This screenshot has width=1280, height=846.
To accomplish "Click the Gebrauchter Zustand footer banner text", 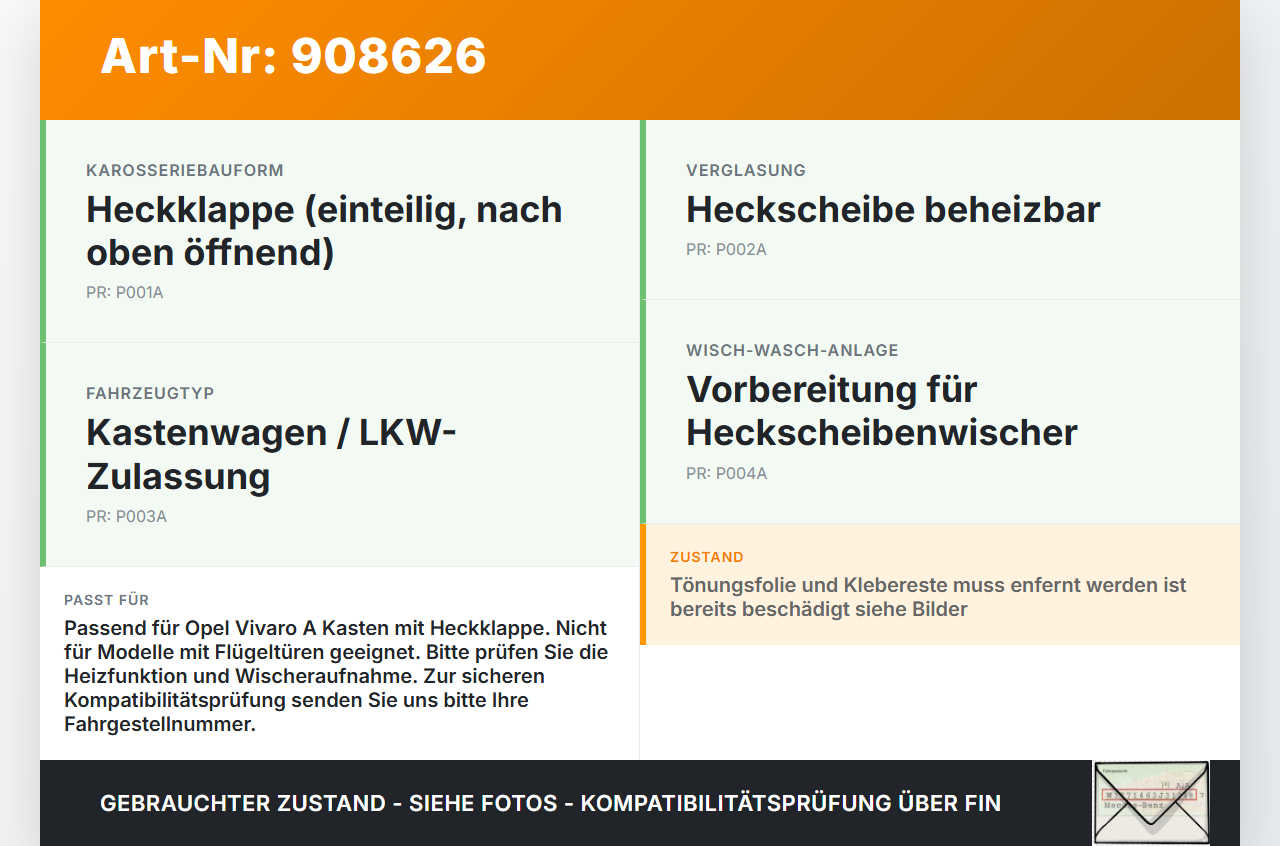I will click(x=550, y=803).
